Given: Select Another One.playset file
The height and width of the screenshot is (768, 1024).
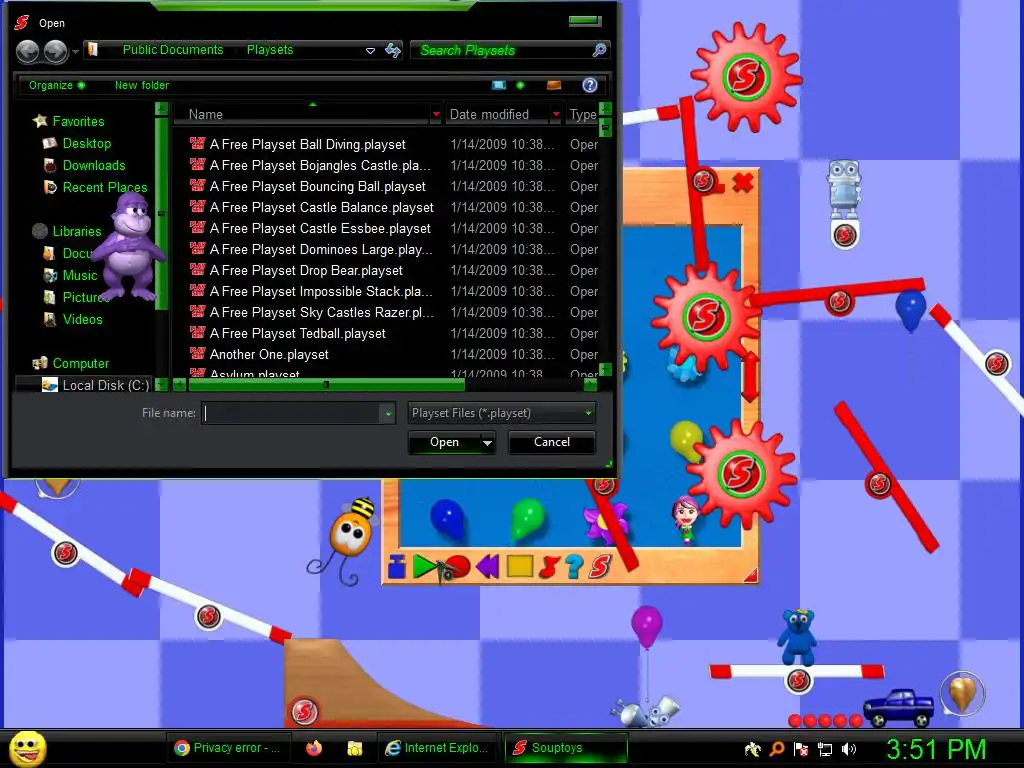Looking at the screenshot, I should tap(269, 354).
